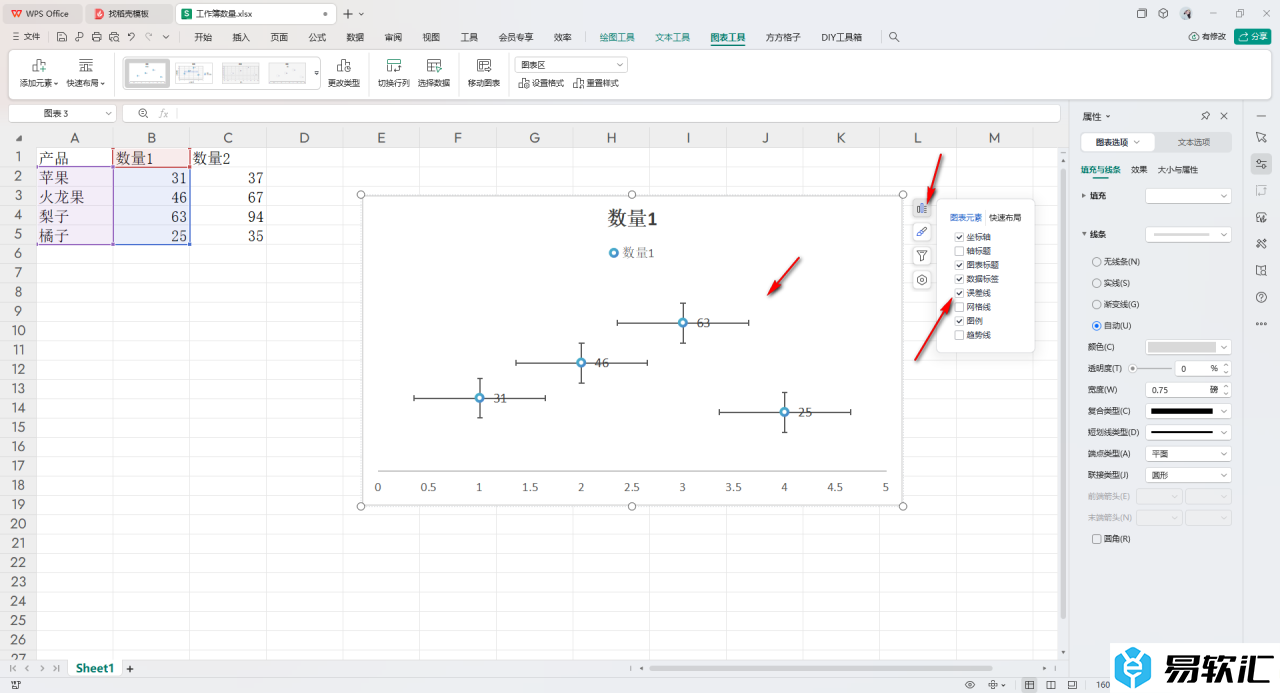Screen dimensions: 1280x693
Task: Uncheck the 图例 legend checkbox
Action: [960, 321]
